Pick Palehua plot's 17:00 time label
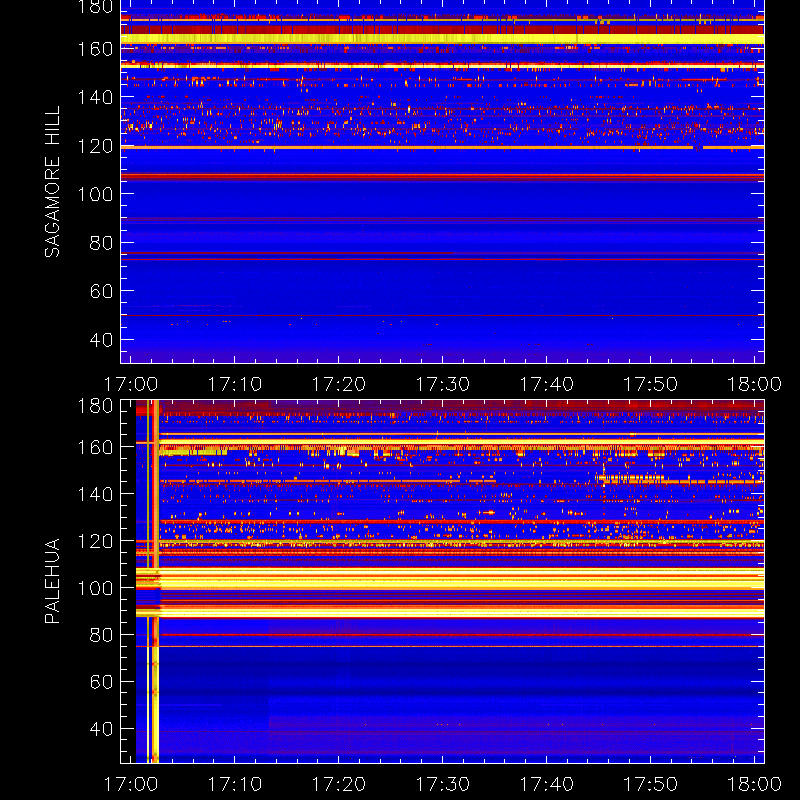This screenshot has width=800, height=800. click(x=131, y=784)
